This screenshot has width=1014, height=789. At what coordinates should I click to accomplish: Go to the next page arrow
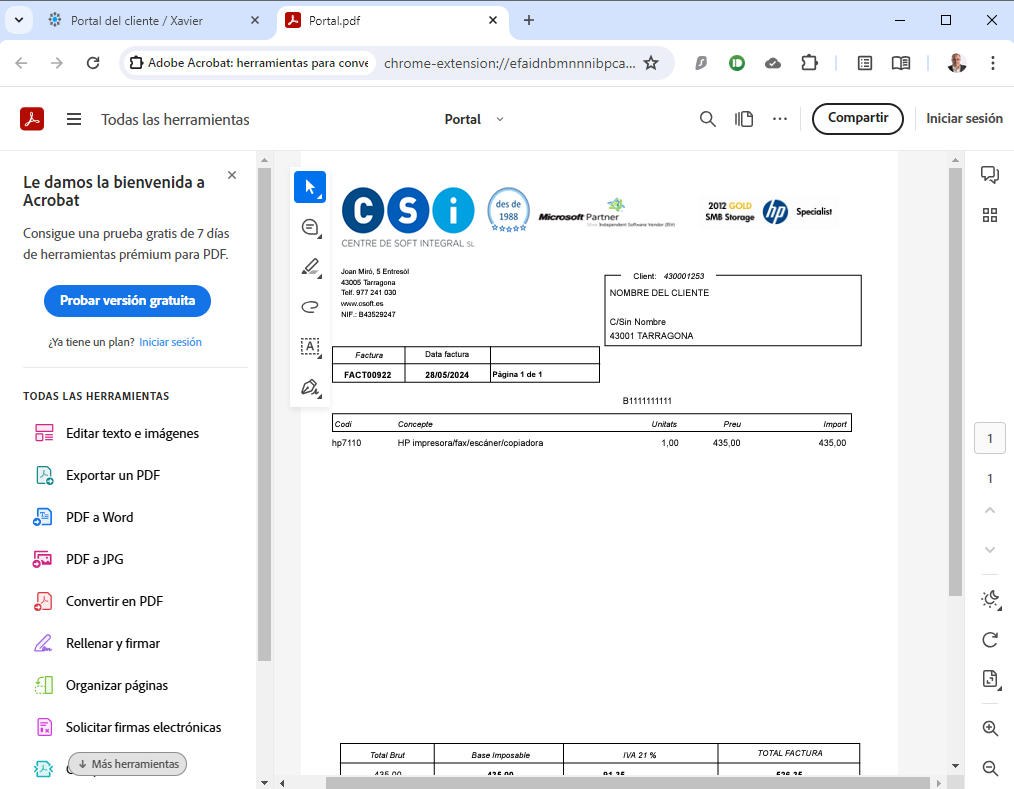point(989,550)
